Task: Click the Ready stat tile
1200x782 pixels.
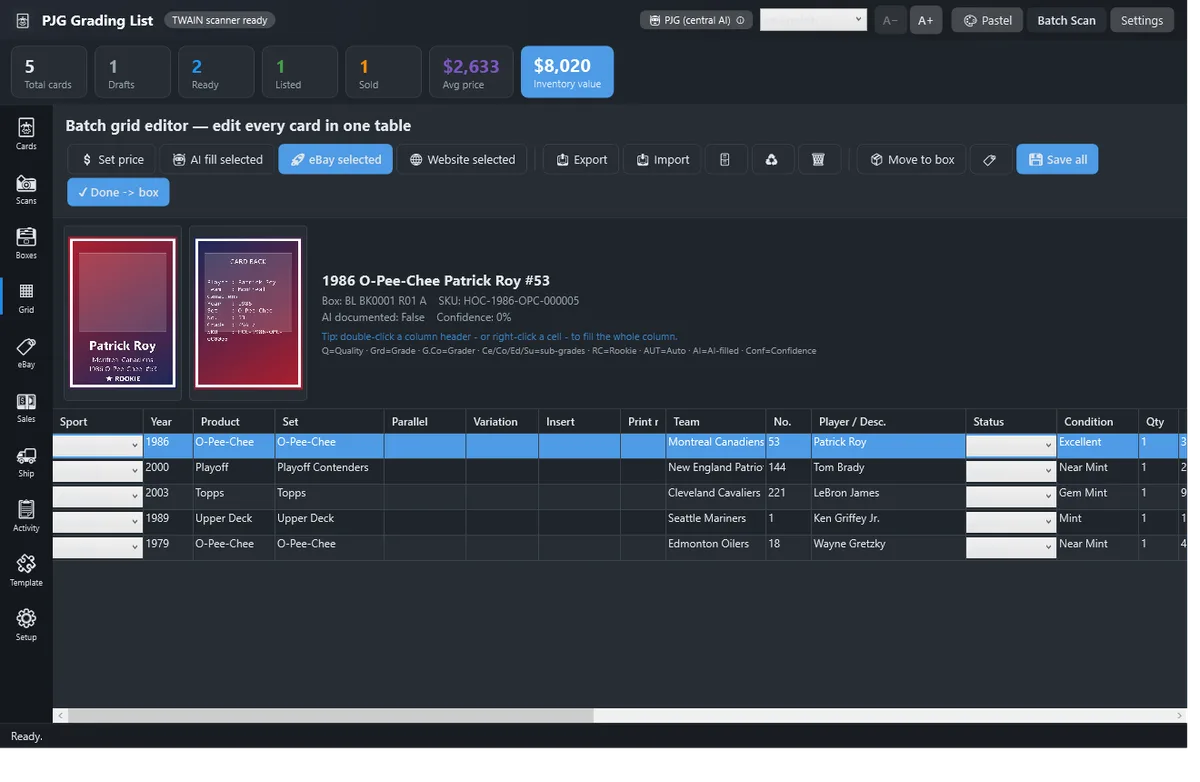Action: coord(216,72)
